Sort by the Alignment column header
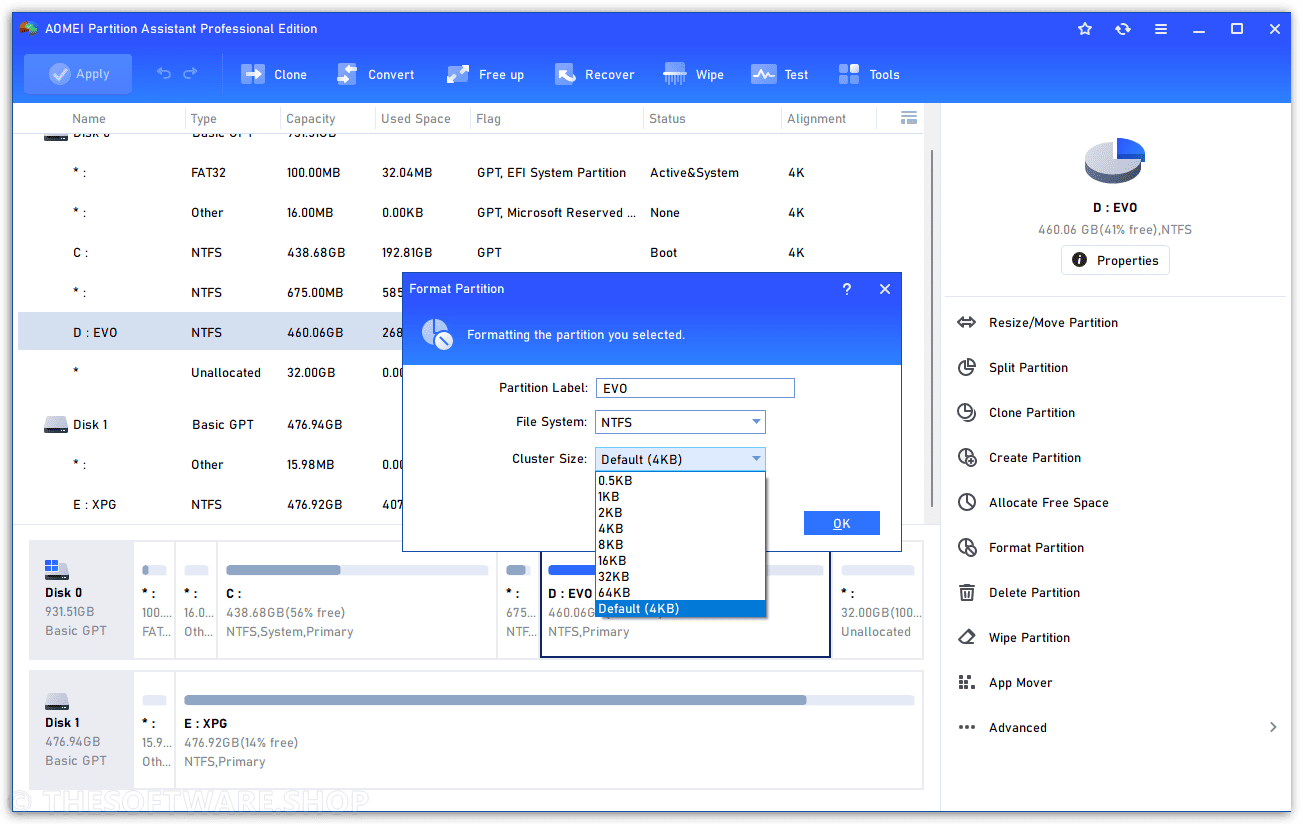The width and height of the screenshot is (1303, 824). pos(817,118)
